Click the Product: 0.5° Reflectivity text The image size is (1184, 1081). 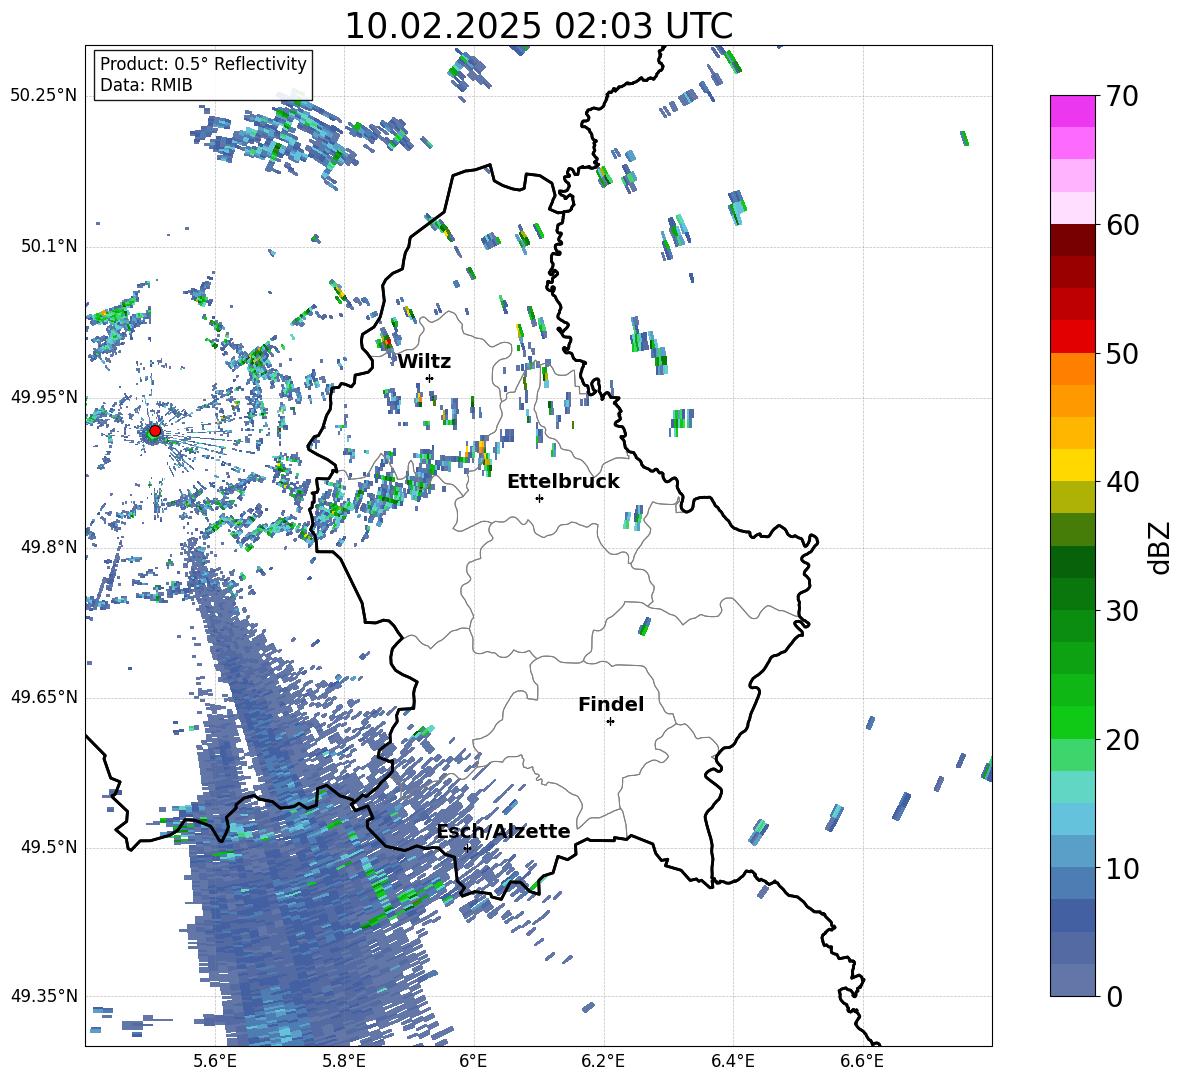[x=203, y=63]
